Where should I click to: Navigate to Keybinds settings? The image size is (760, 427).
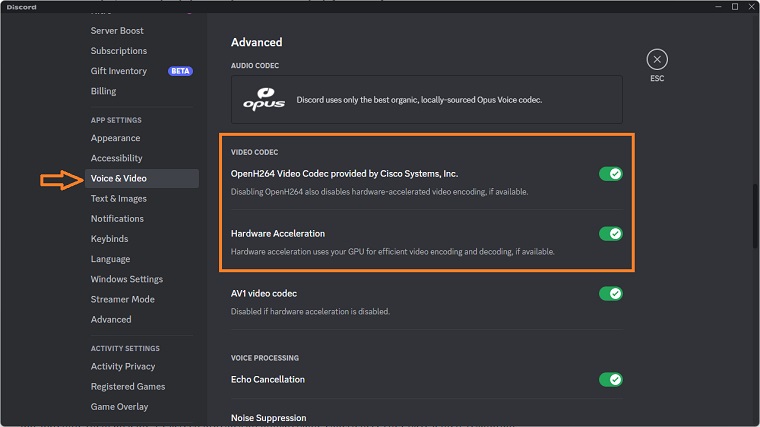(111, 239)
